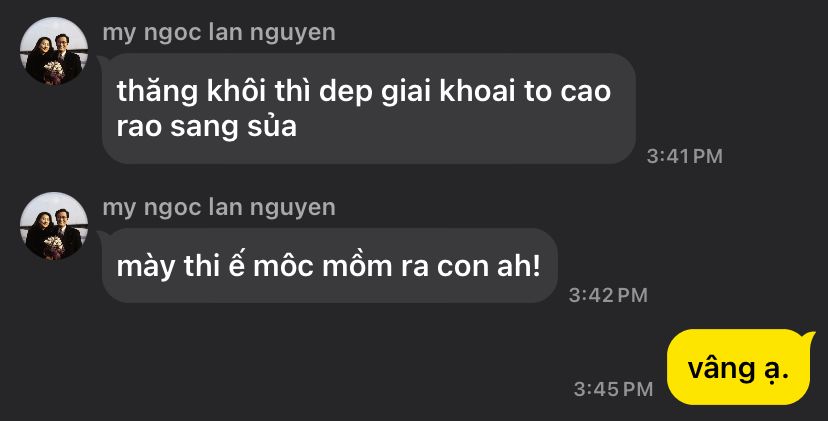Click the 3:42 PM timestamp
Screen dimensions: 828x421
click(x=608, y=295)
